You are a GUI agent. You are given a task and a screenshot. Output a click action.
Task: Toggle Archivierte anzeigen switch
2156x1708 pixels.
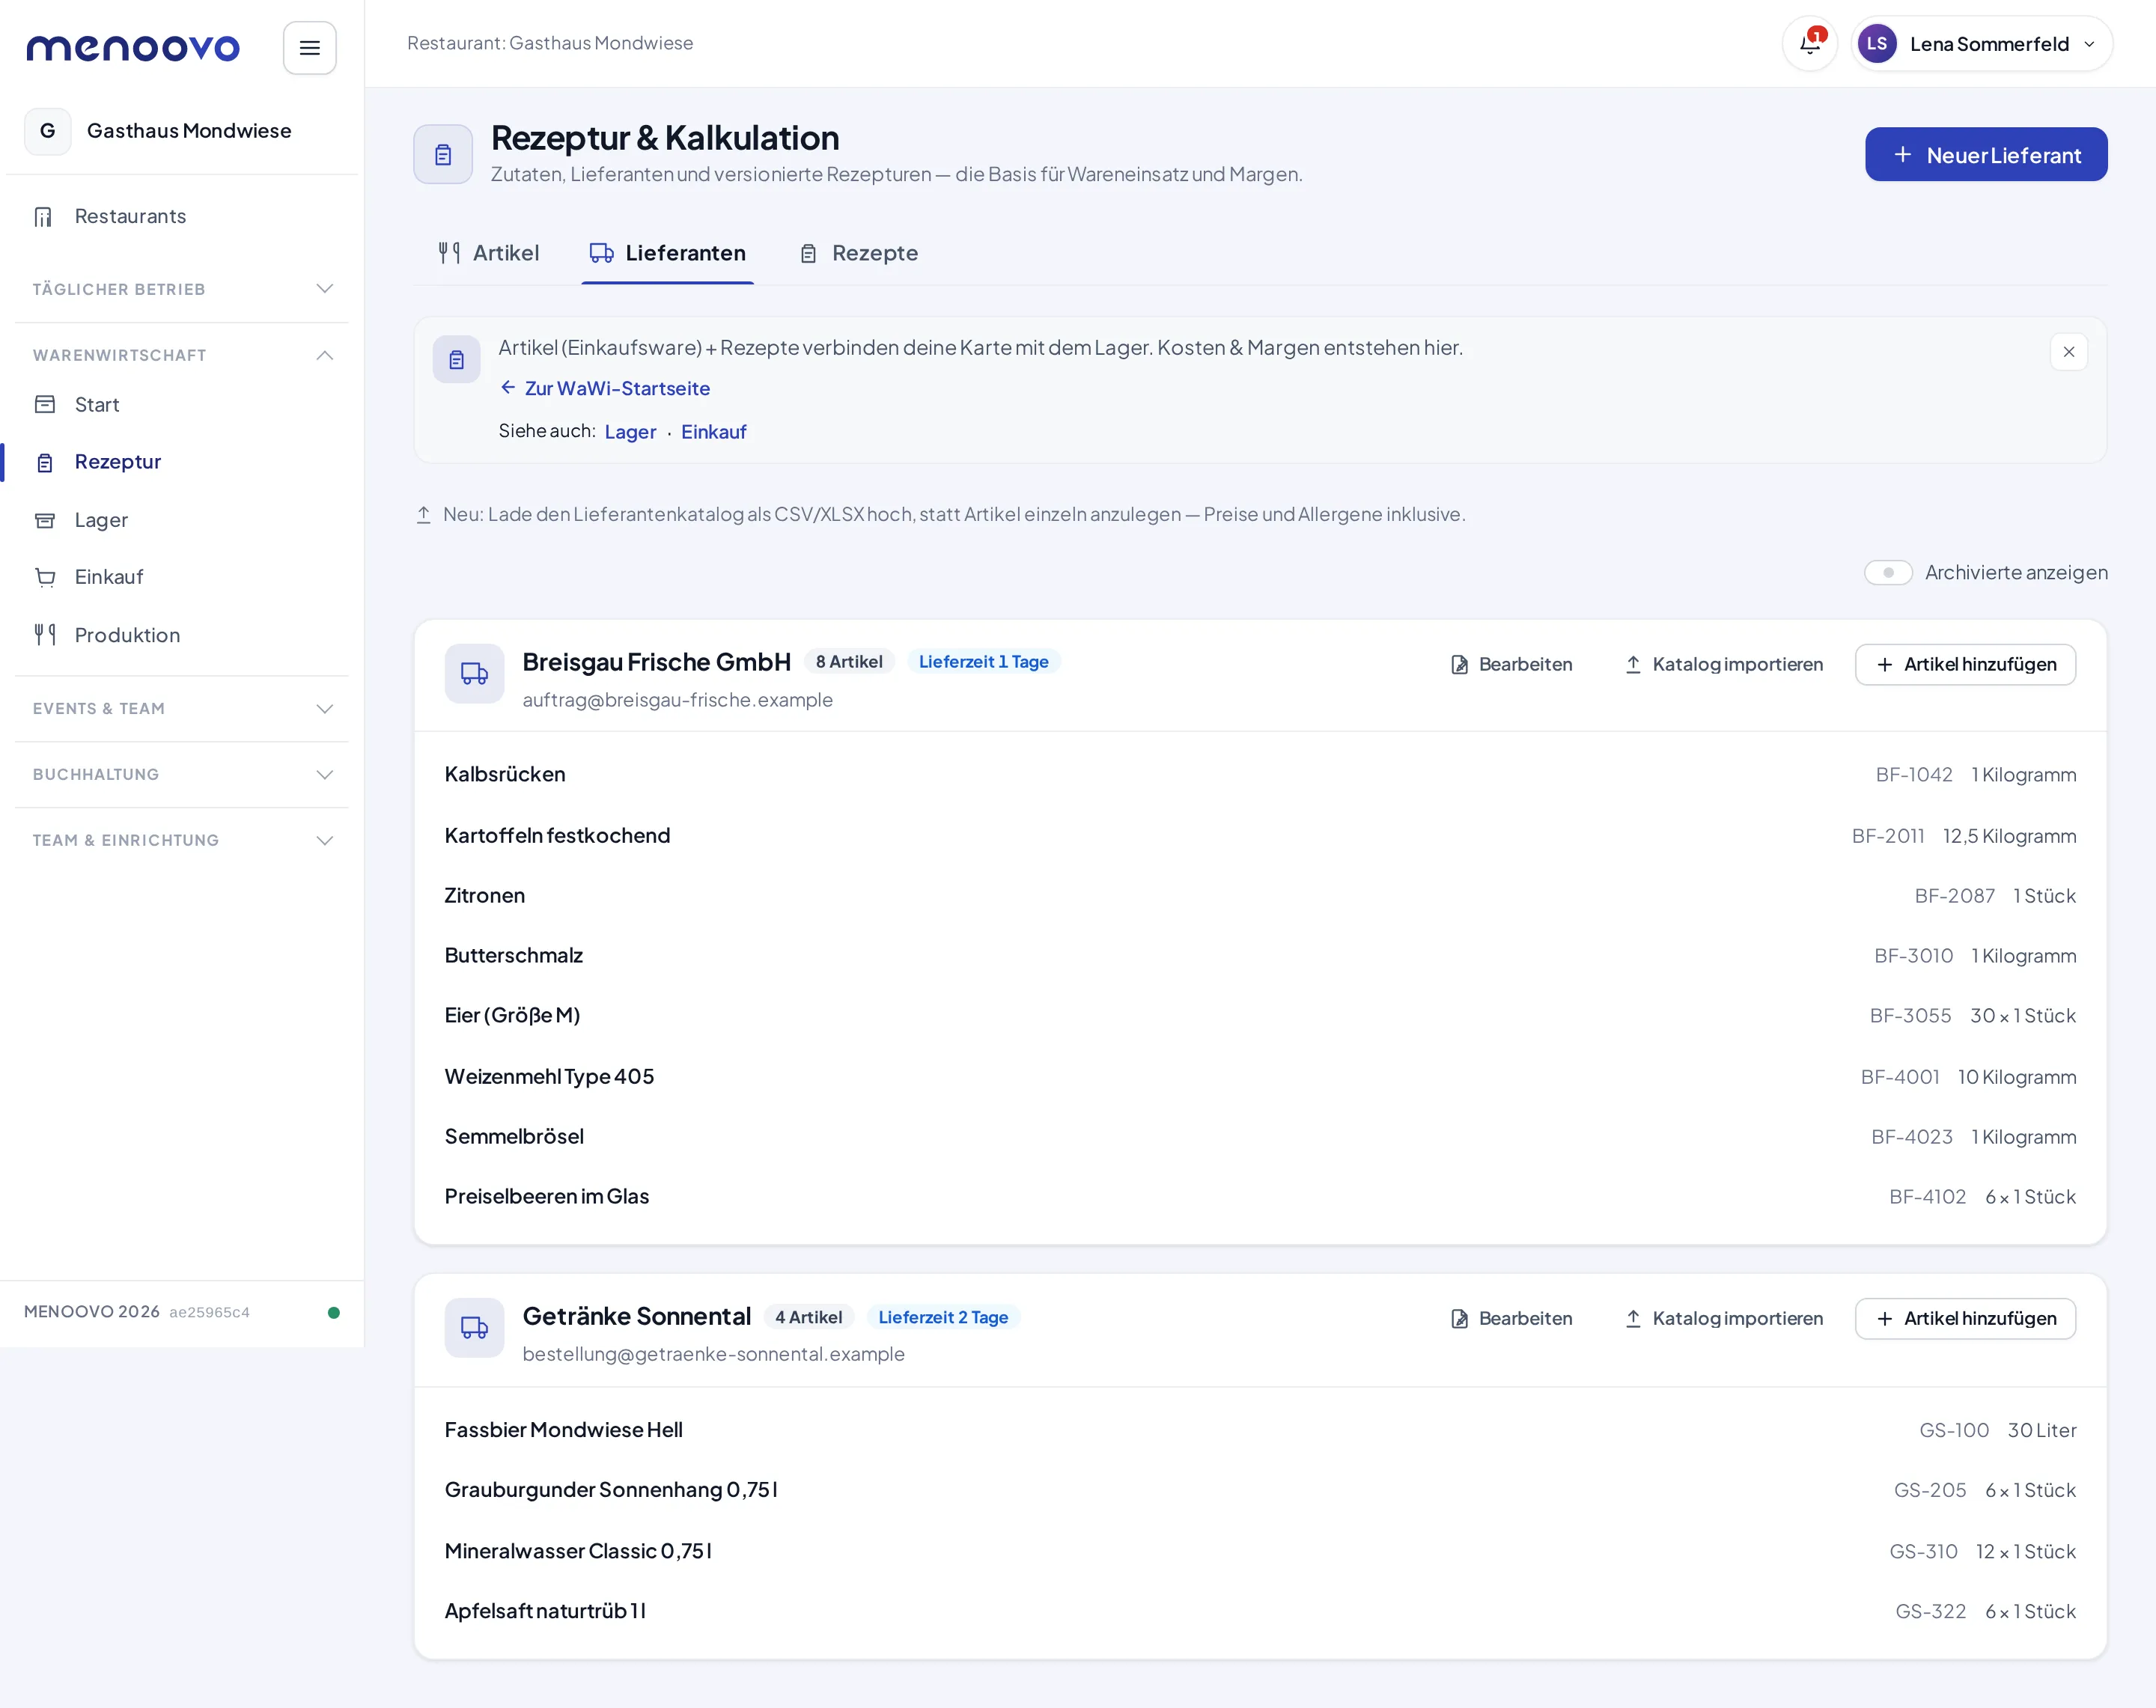(1888, 572)
